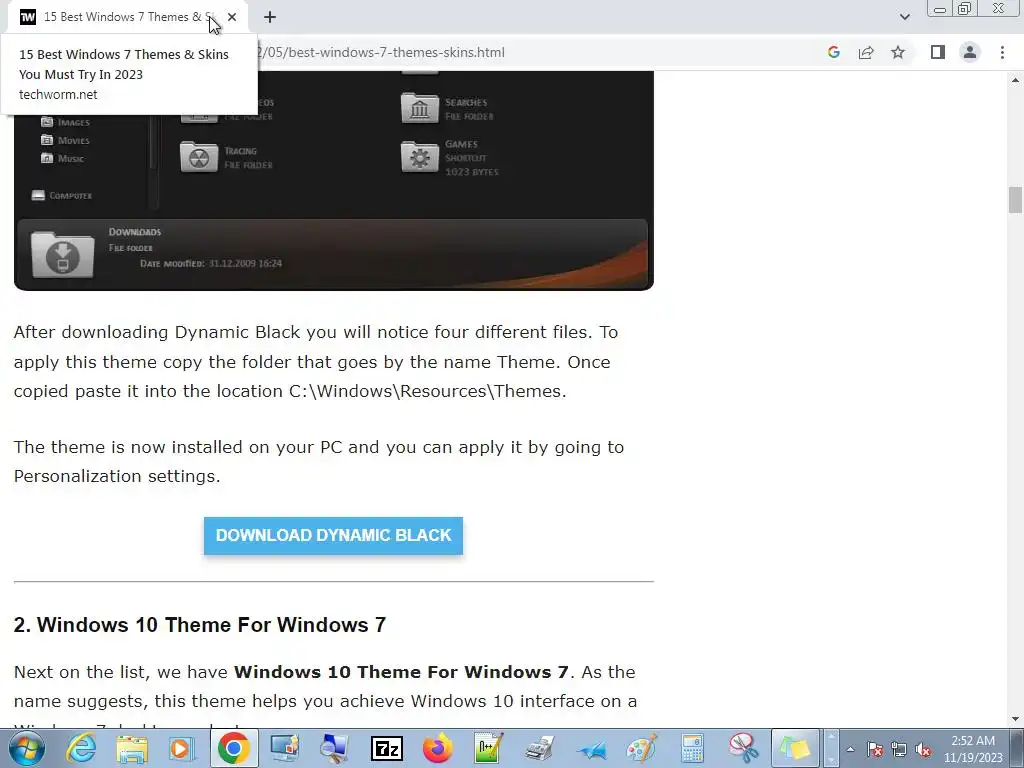
Task: Click the muted volume tray icon
Action: [923, 750]
